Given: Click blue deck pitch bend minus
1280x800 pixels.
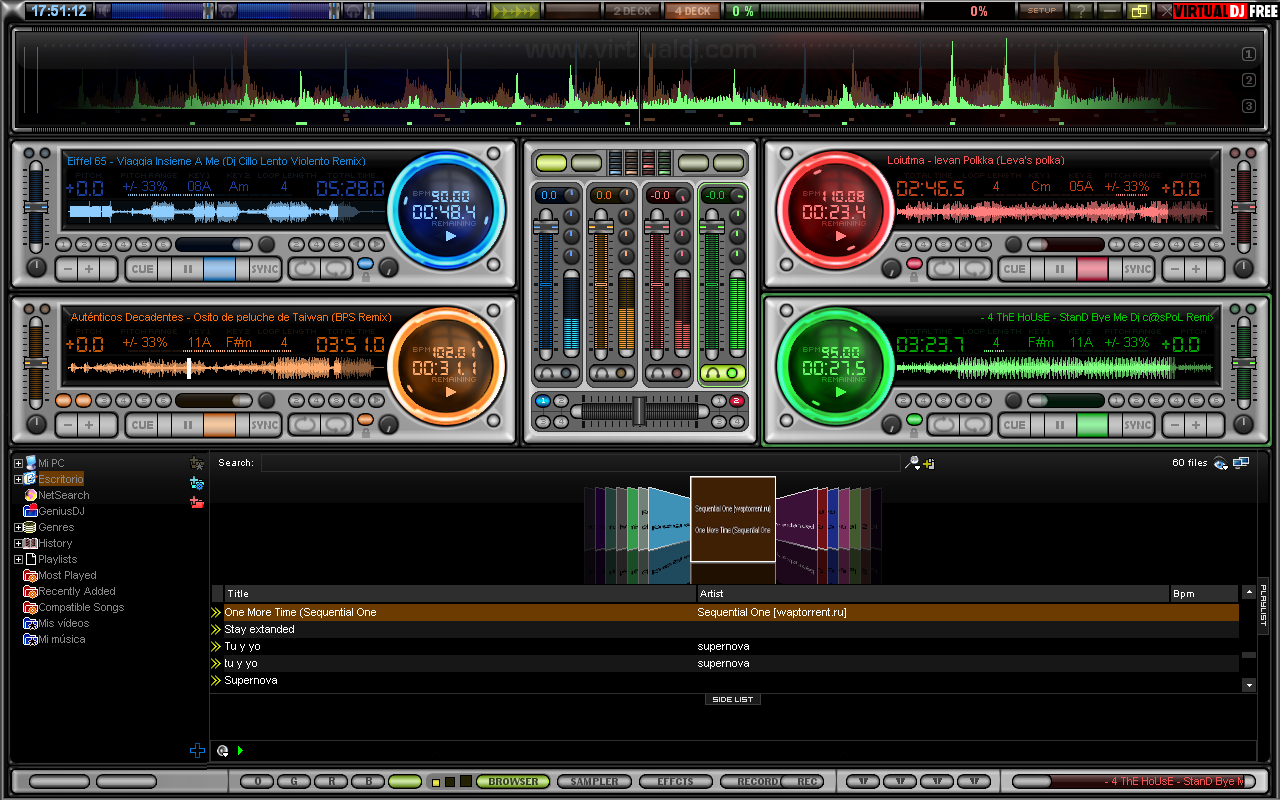Looking at the screenshot, I should (x=68, y=269).
